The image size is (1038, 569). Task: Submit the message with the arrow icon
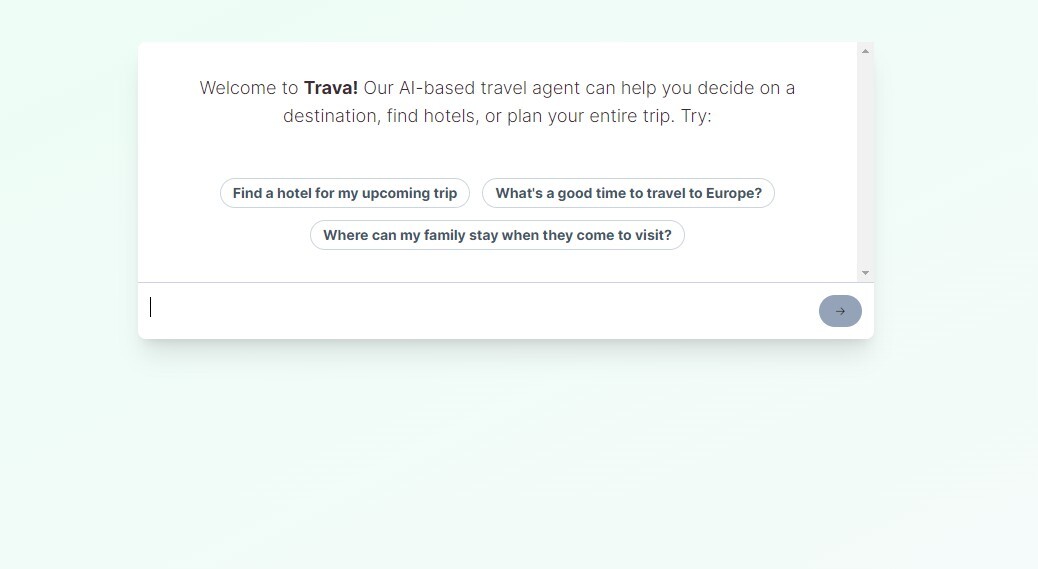click(840, 311)
